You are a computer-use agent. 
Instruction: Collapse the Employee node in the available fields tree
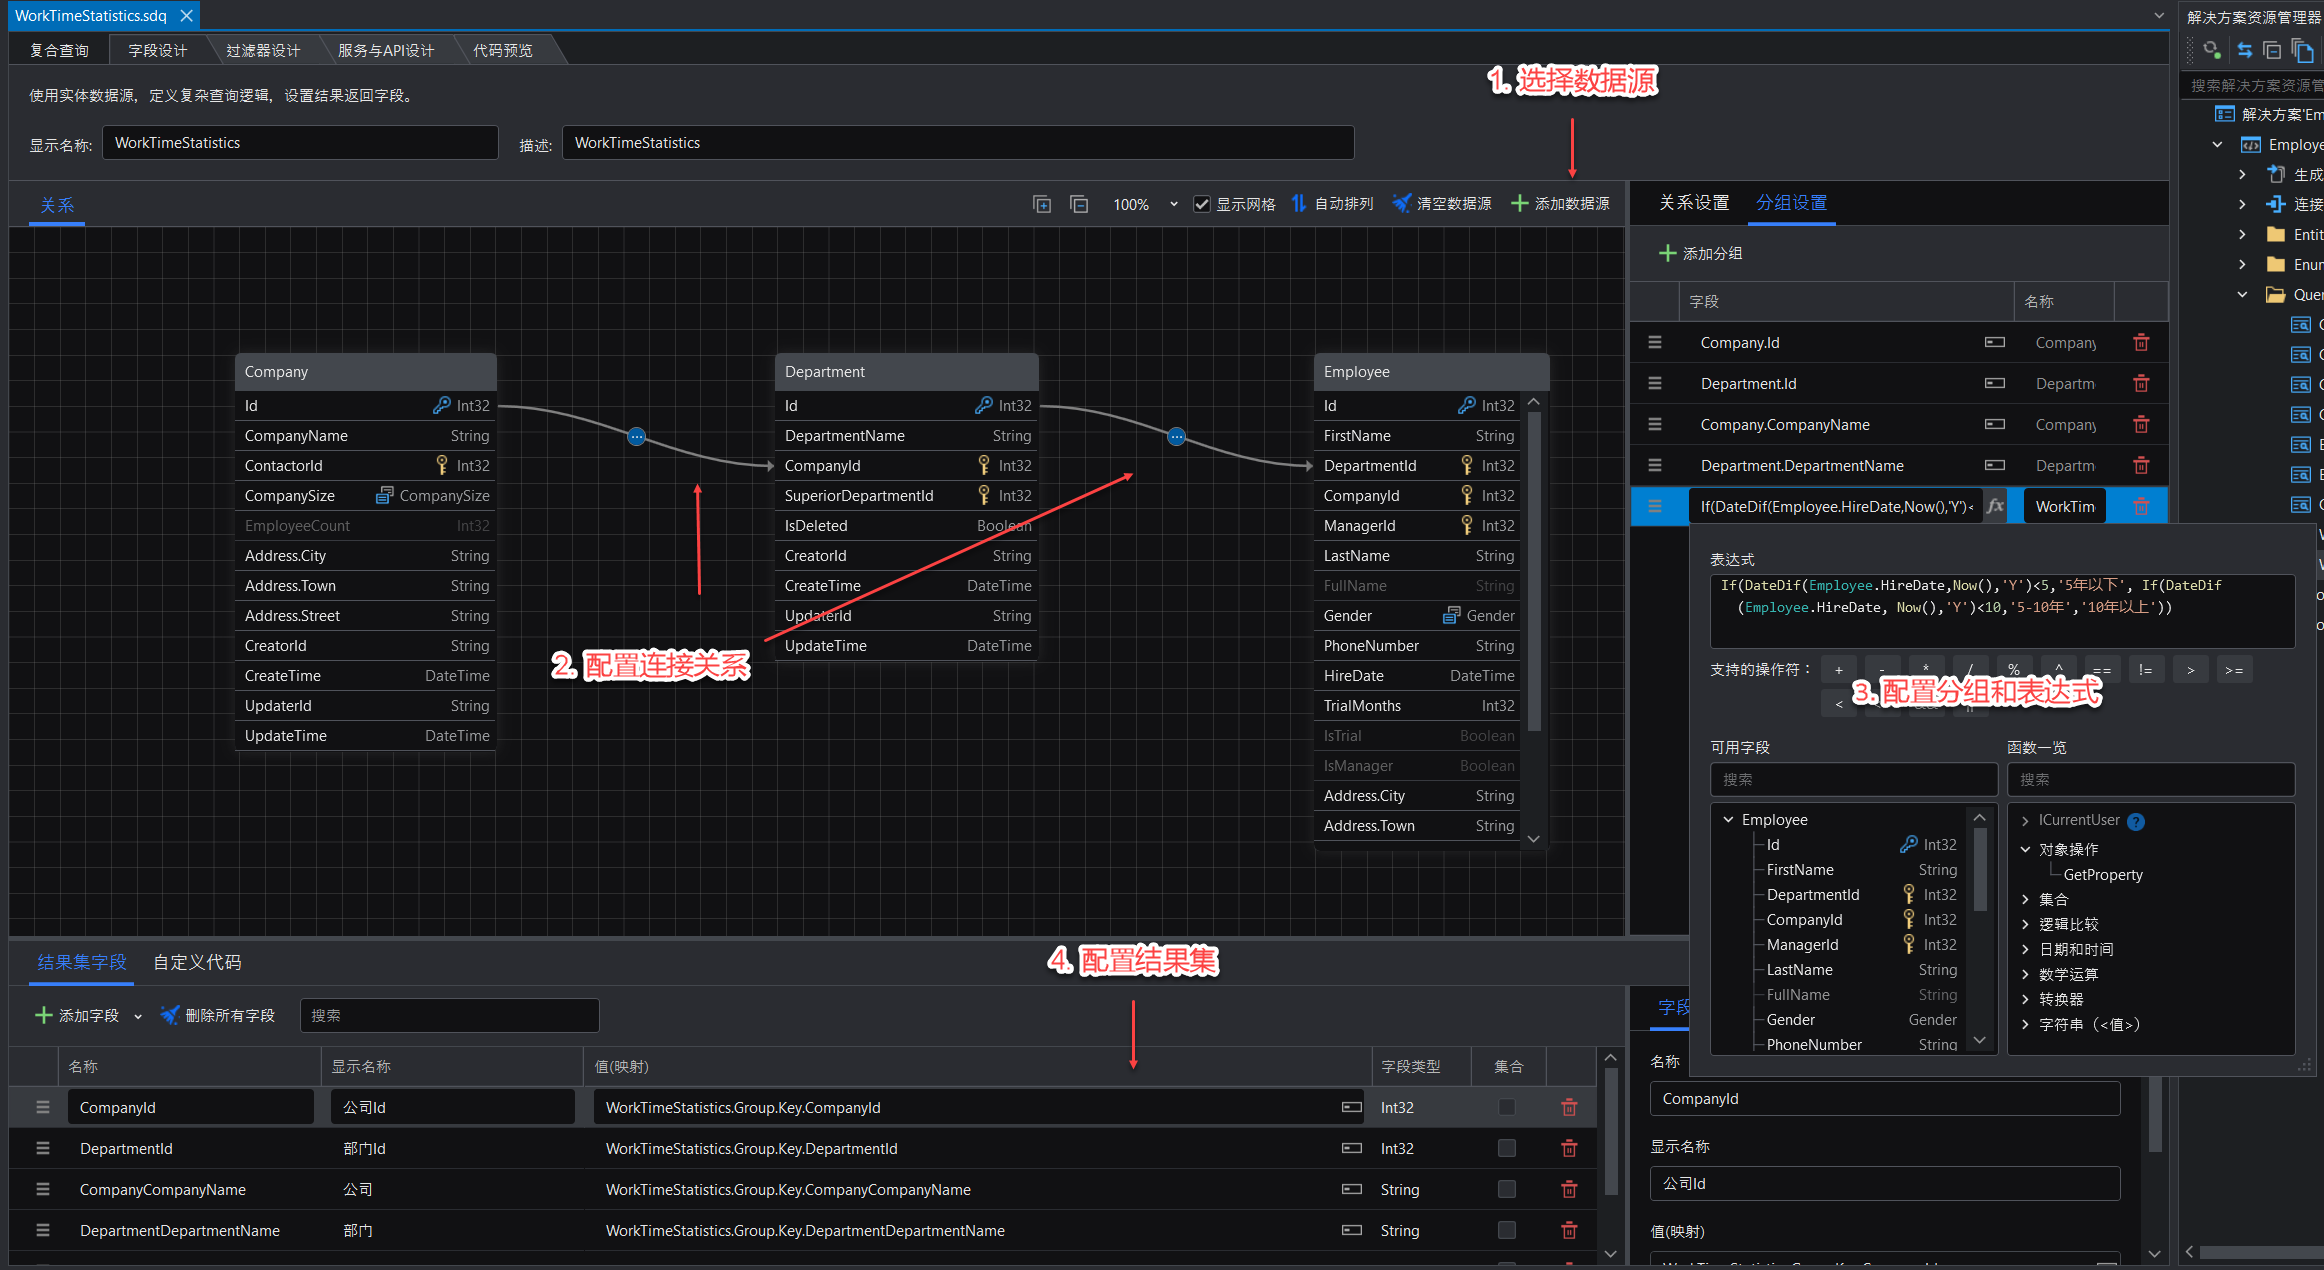(x=1728, y=819)
